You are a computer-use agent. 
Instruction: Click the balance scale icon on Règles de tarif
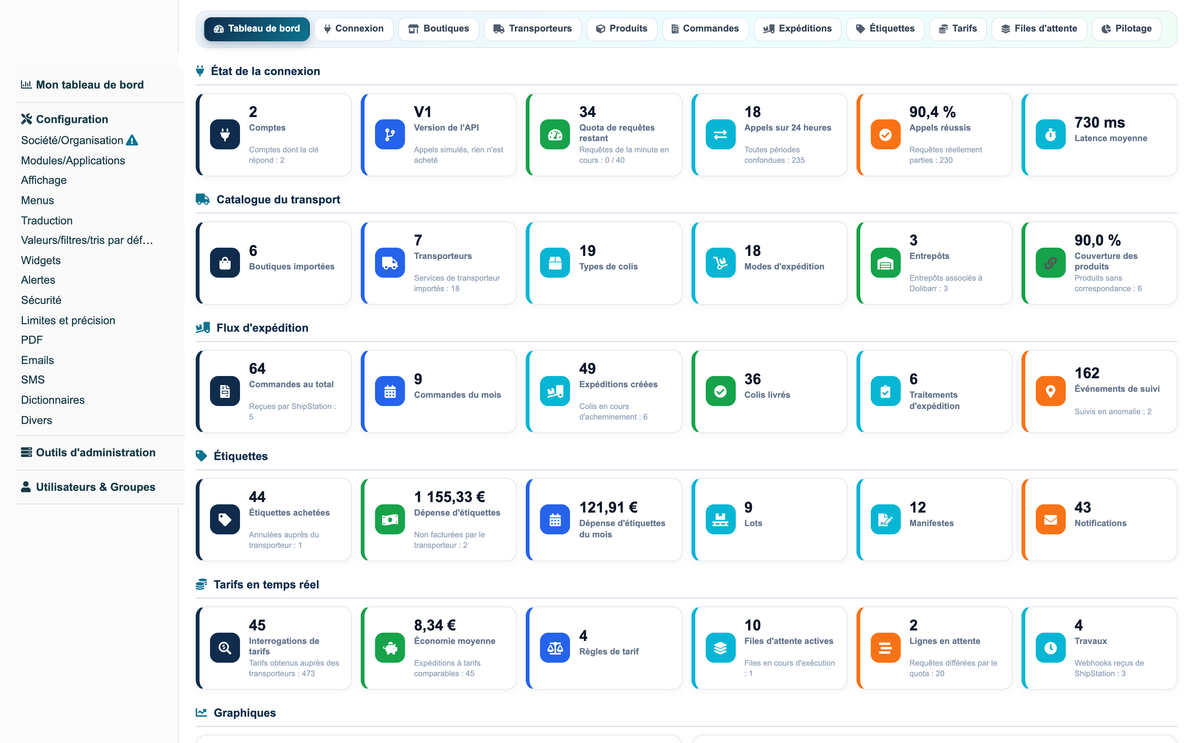point(555,648)
